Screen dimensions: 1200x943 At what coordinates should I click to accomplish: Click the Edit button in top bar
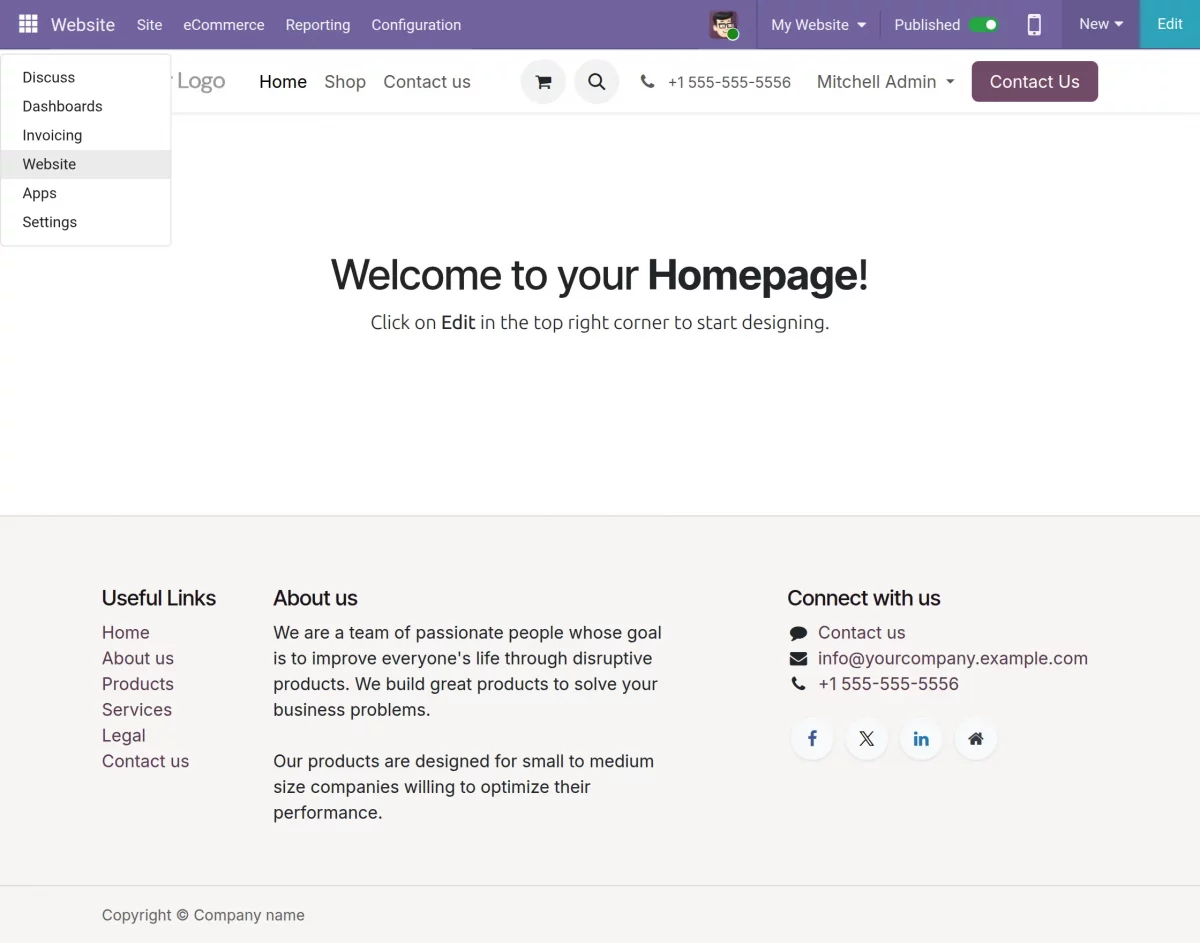(1170, 24)
